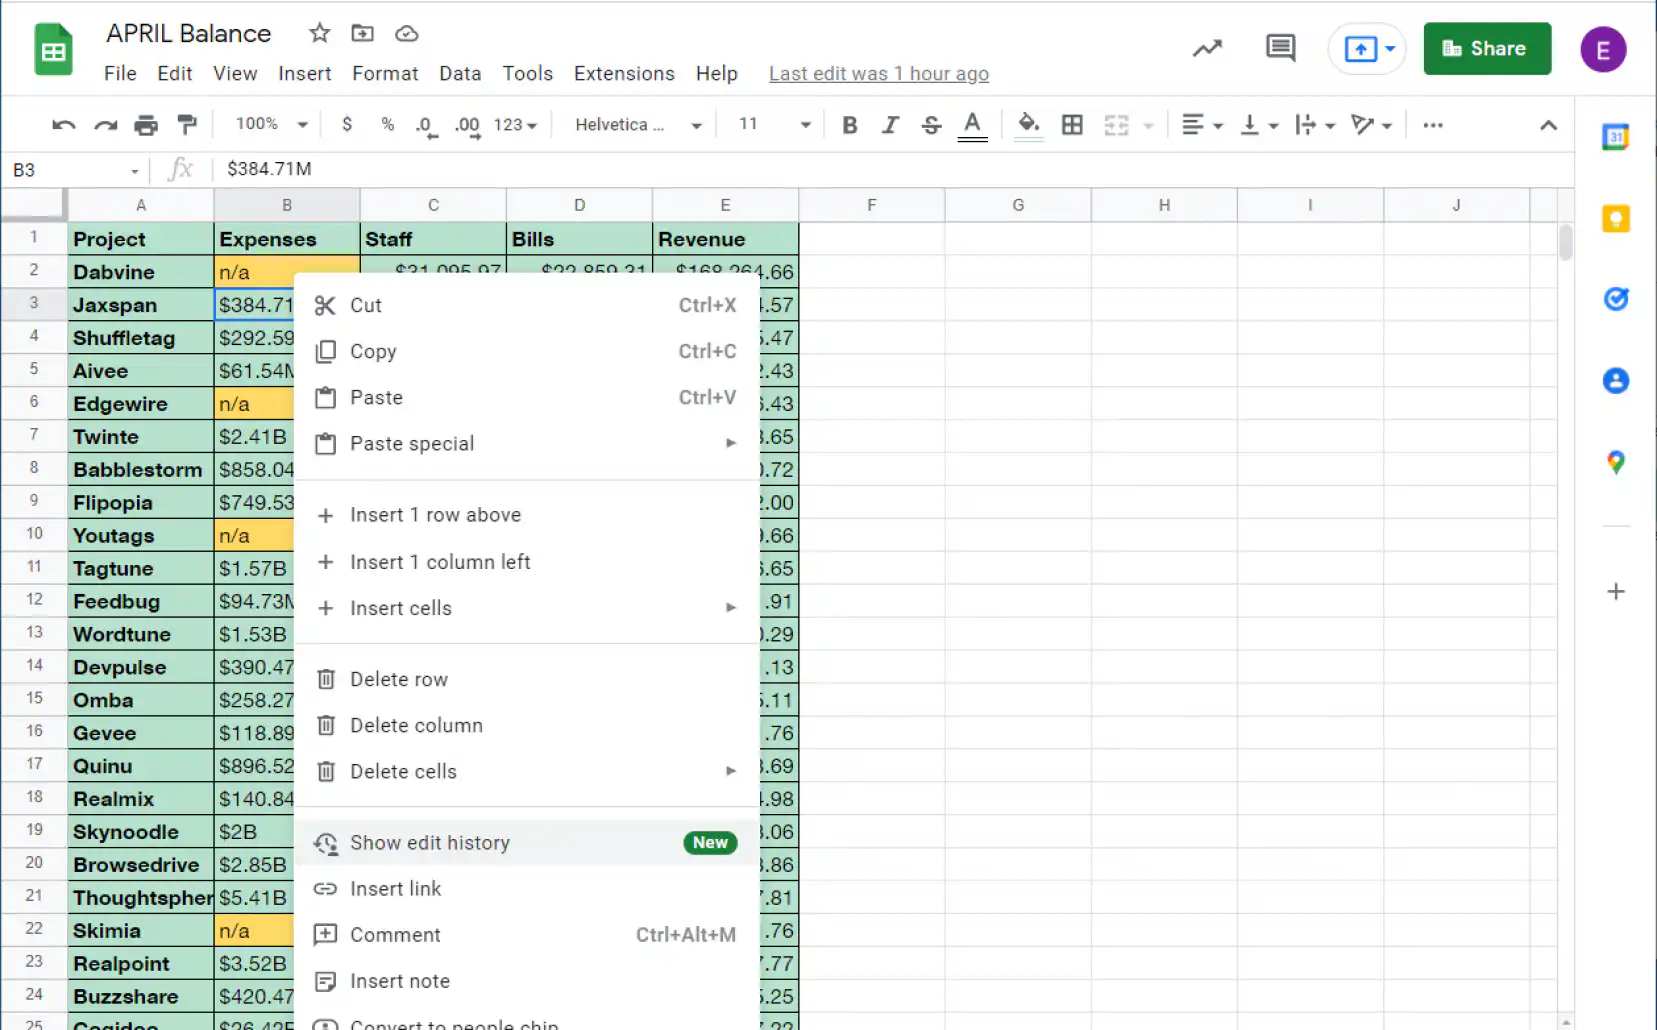Open the fill color bucket

point(1028,125)
